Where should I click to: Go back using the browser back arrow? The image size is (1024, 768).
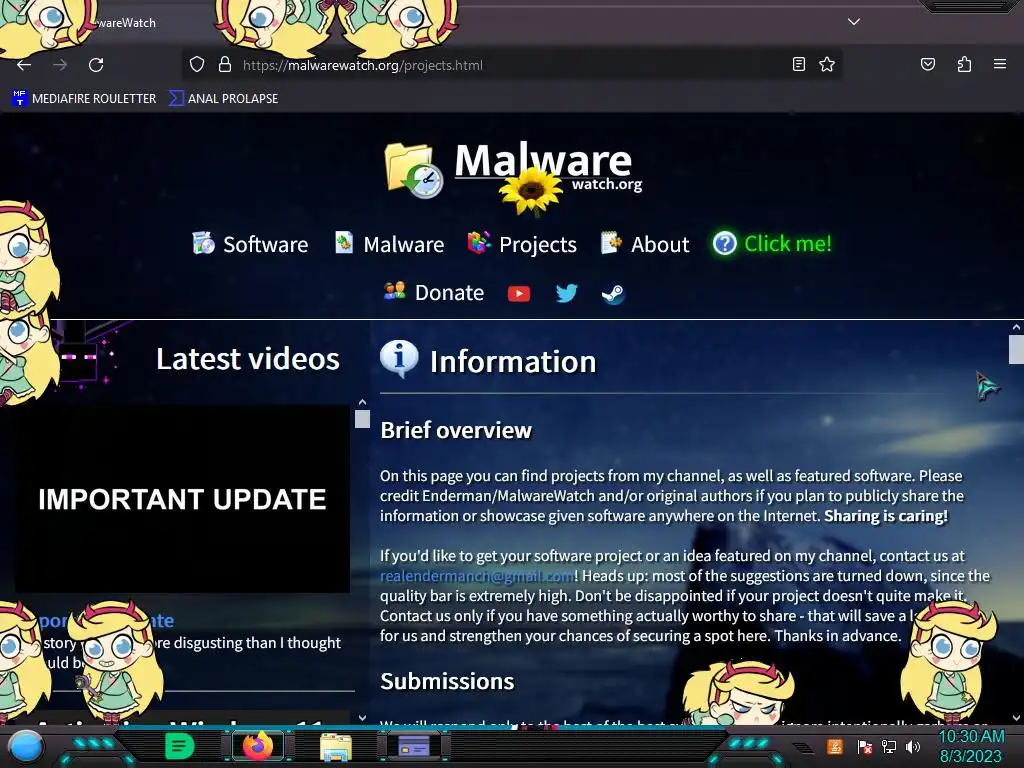click(x=24, y=65)
